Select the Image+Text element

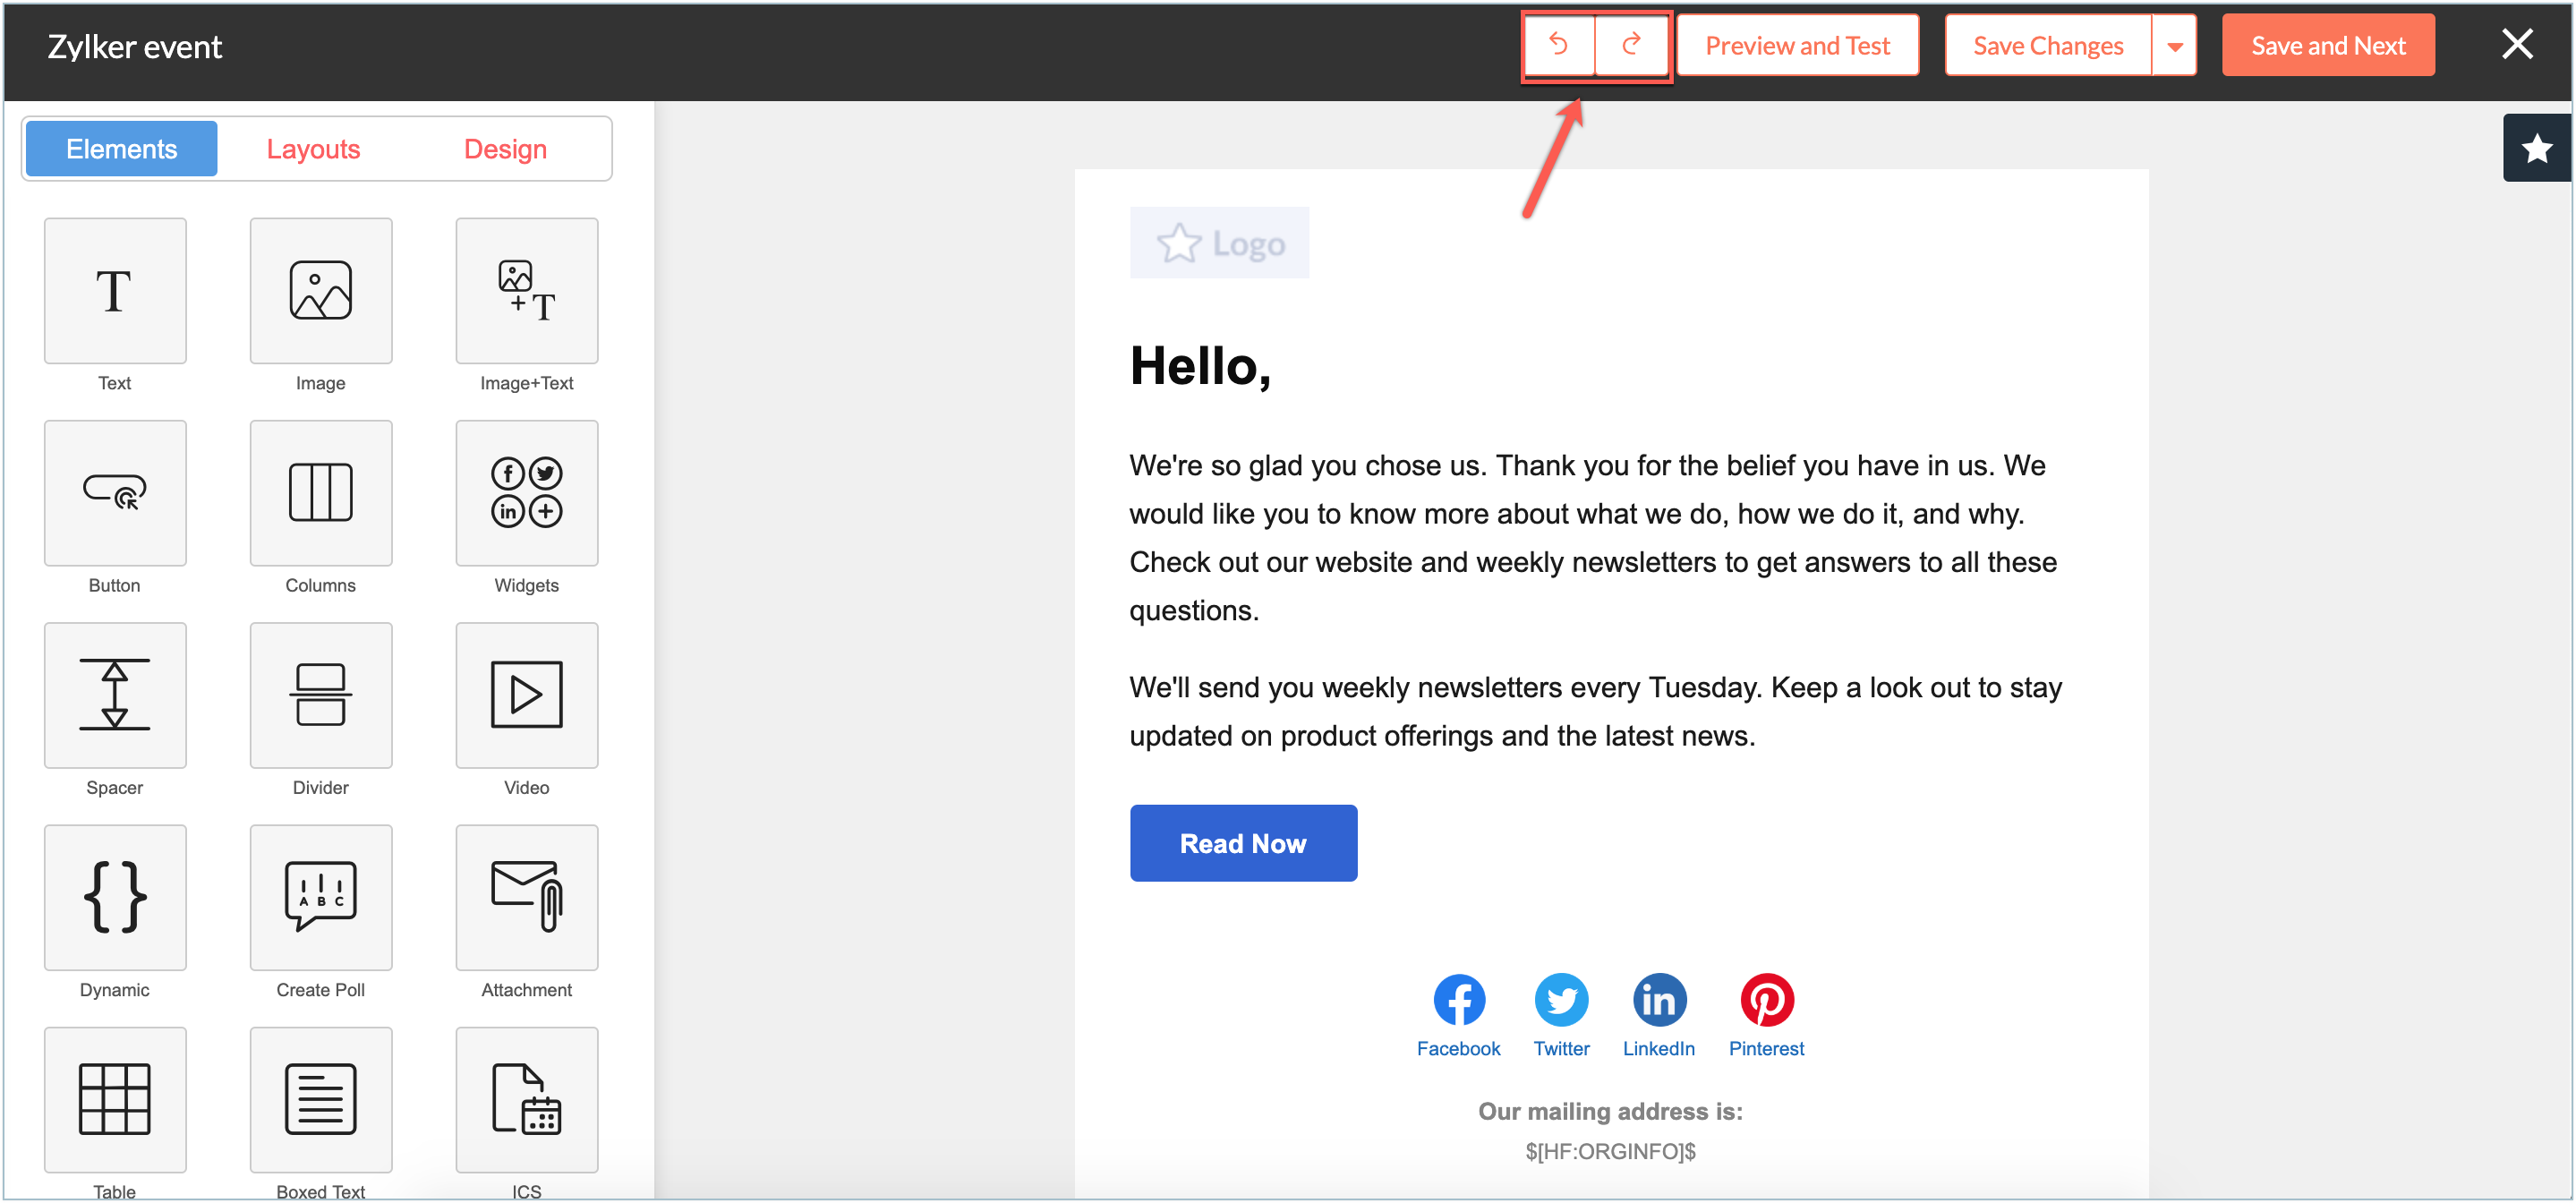pos(526,291)
